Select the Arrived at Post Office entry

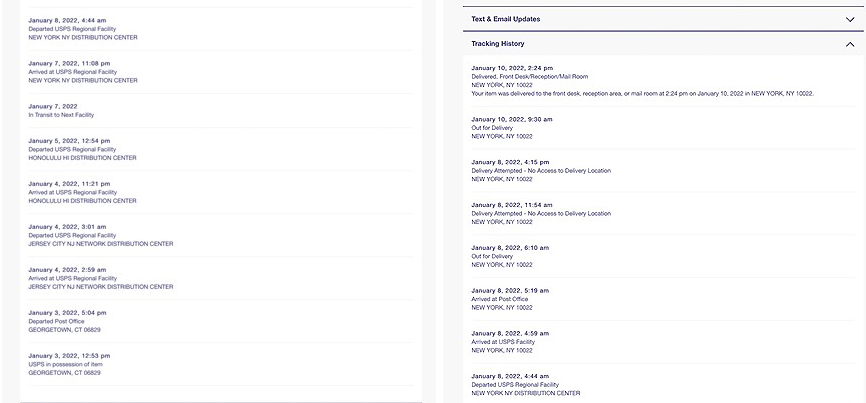tap(499, 299)
